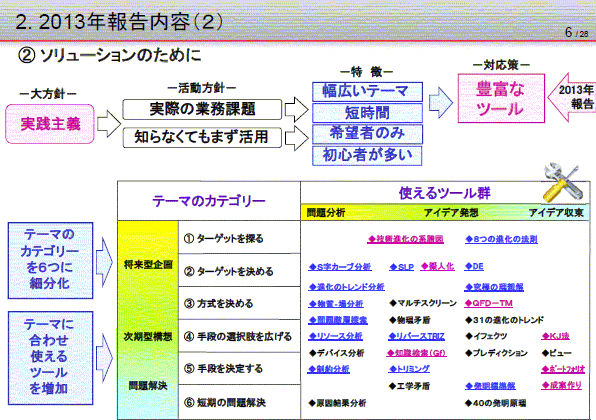The width and height of the screenshot is (596, 420).
Task: Click the arrow pointing to 豊富なツール box
Action: (441, 102)
